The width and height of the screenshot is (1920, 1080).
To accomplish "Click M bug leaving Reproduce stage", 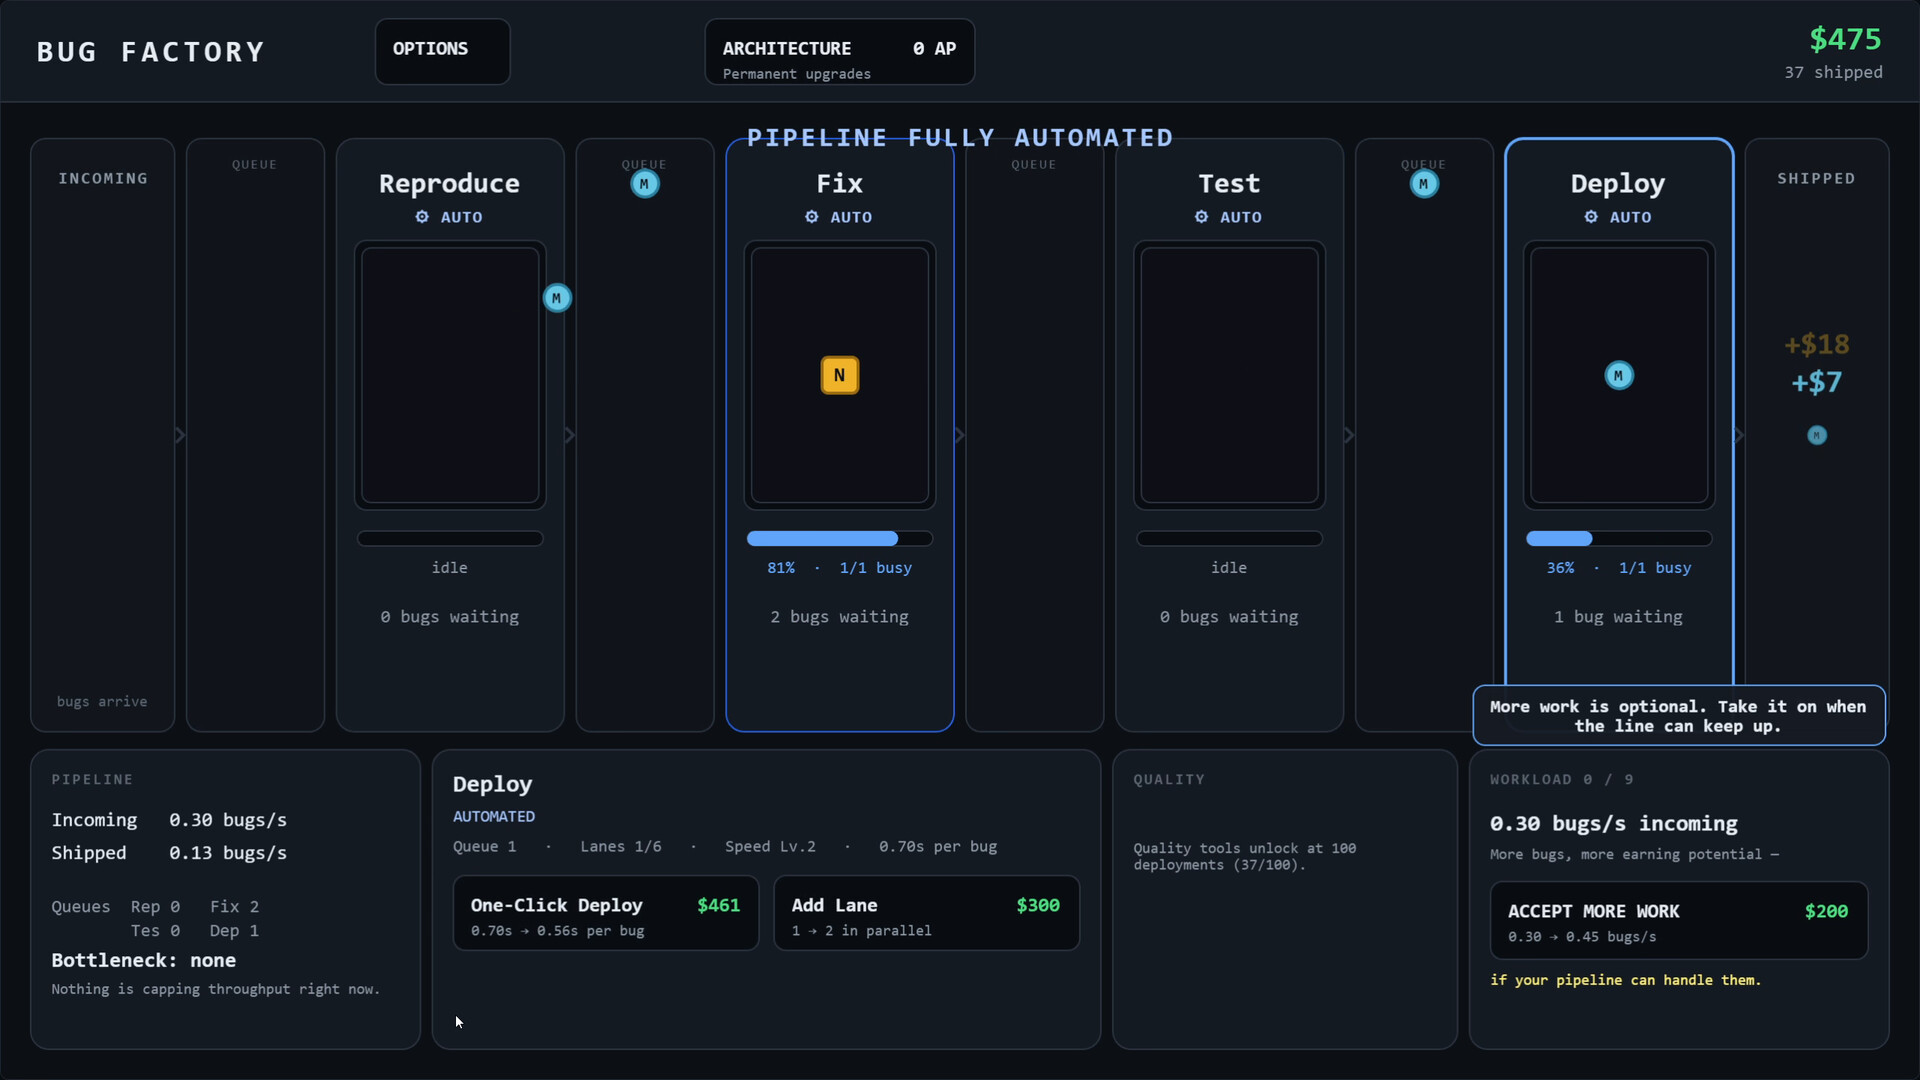I will 557,298.
